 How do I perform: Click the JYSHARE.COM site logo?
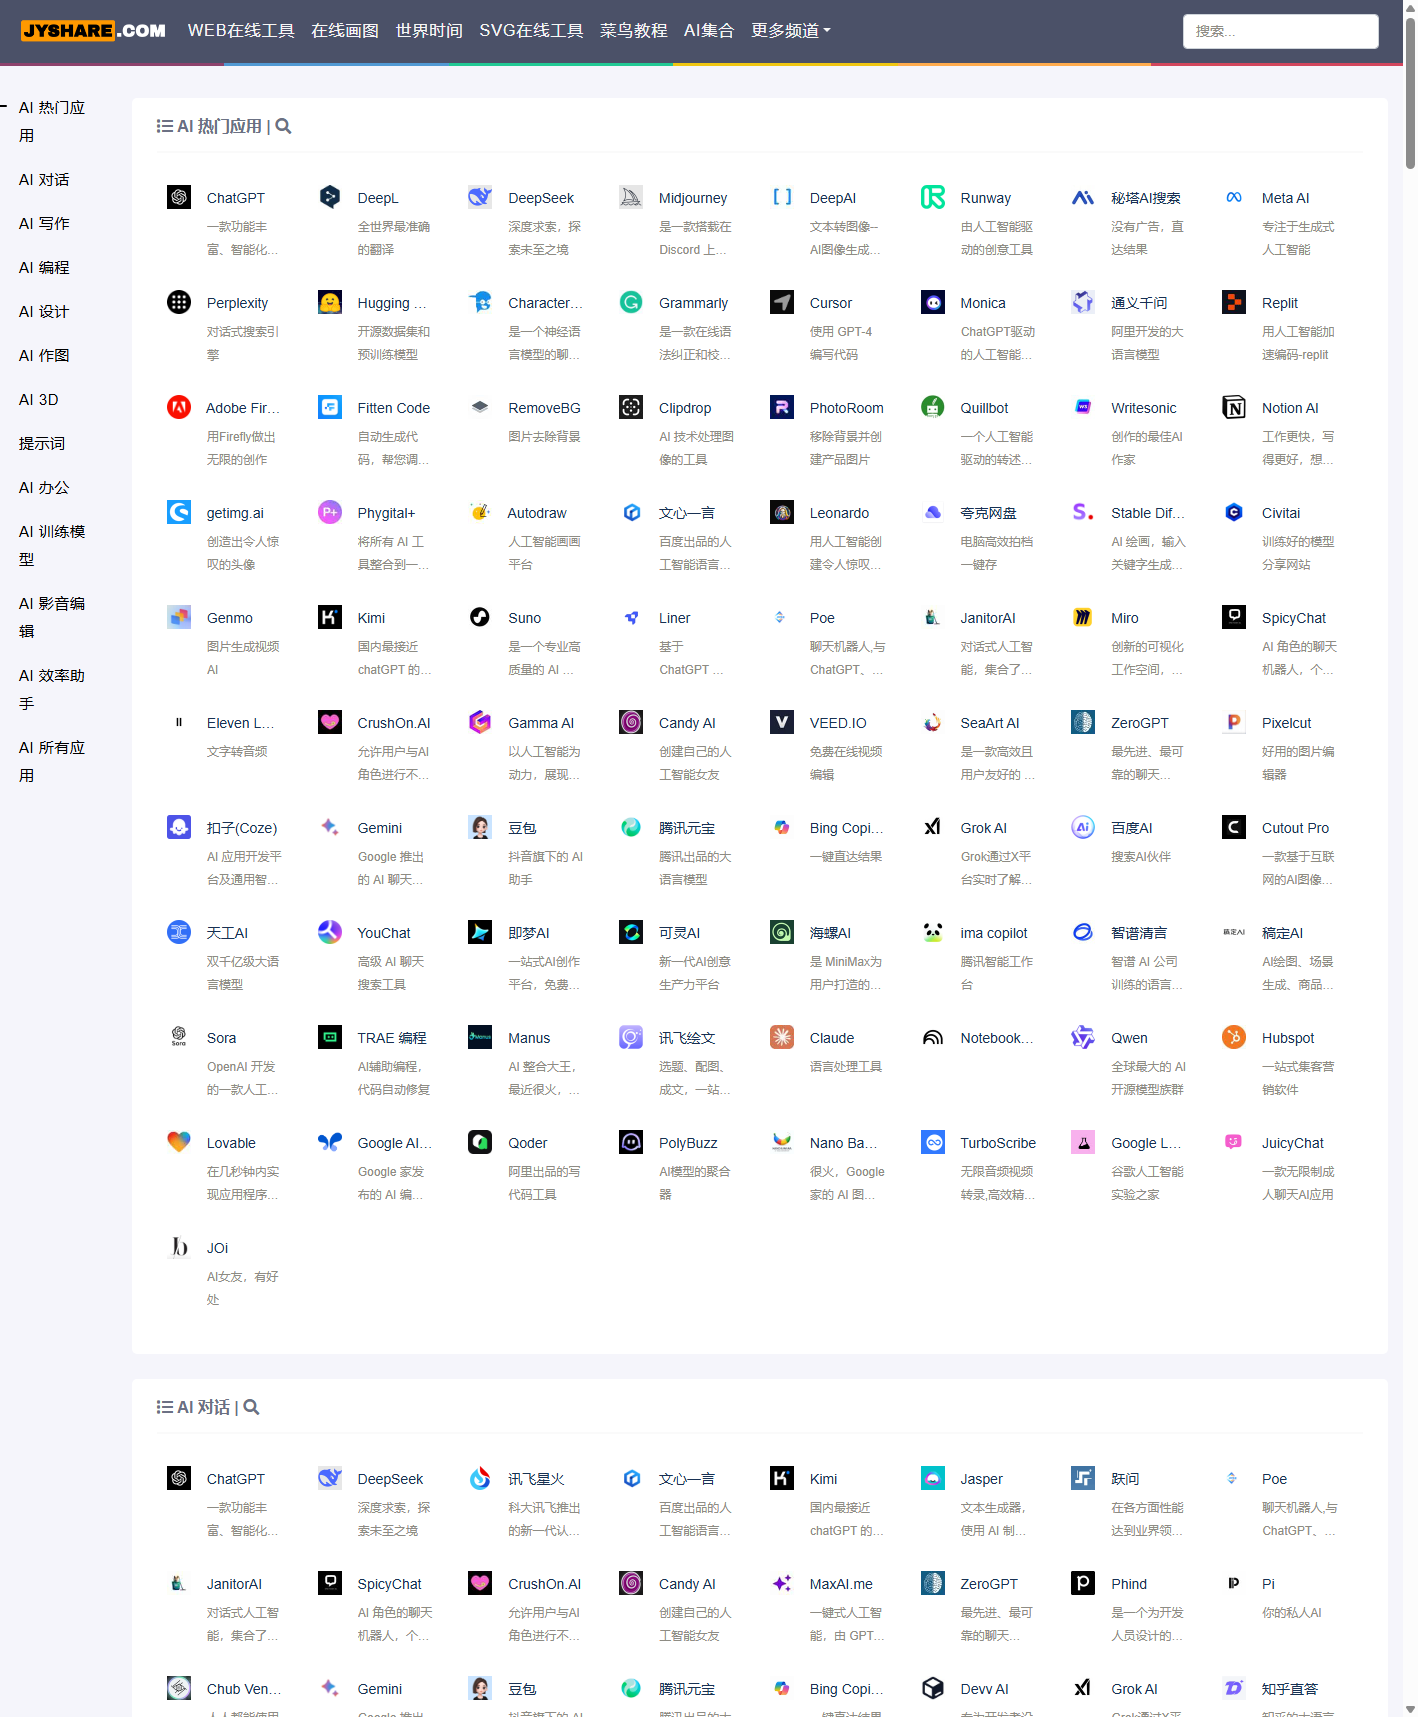pyautogui.click(x=93, y=31)
